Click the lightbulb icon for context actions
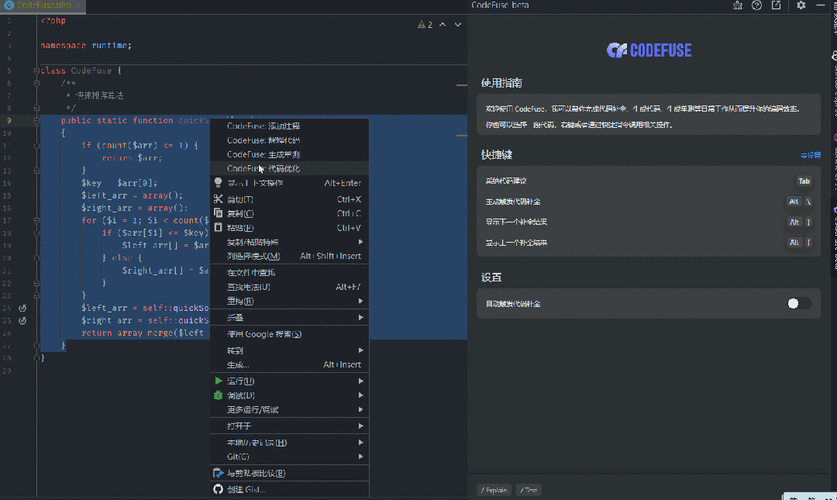This screenshot has width=837, height=500. 218,182
